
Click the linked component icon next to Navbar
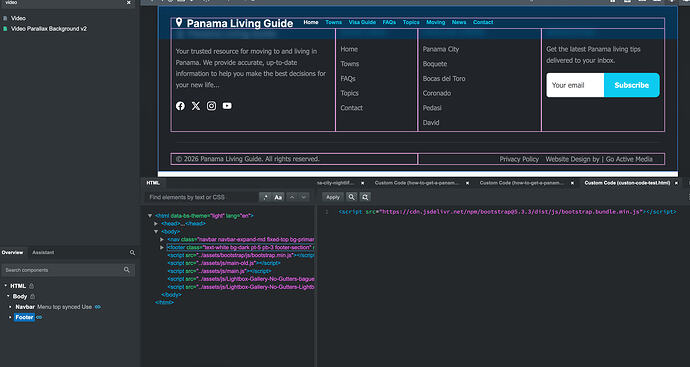click(98, 307)
